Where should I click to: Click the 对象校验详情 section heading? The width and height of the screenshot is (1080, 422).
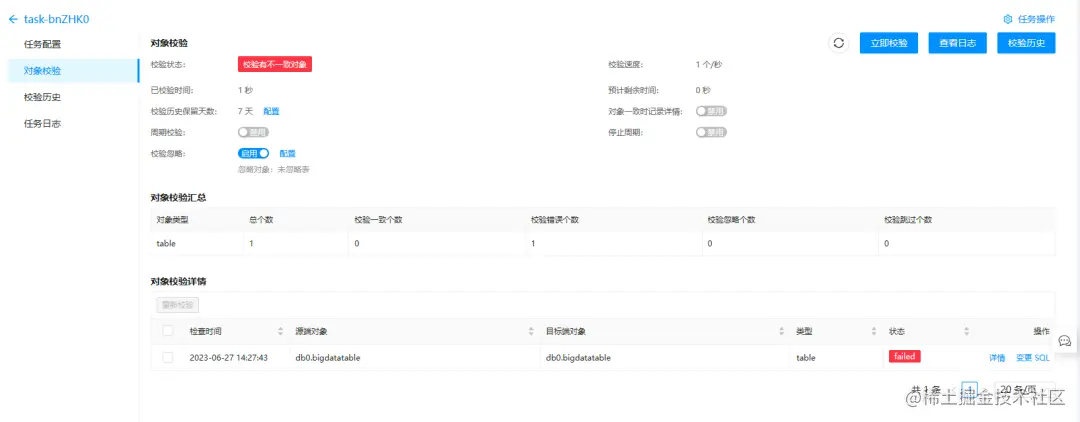[x=178, y=281]
